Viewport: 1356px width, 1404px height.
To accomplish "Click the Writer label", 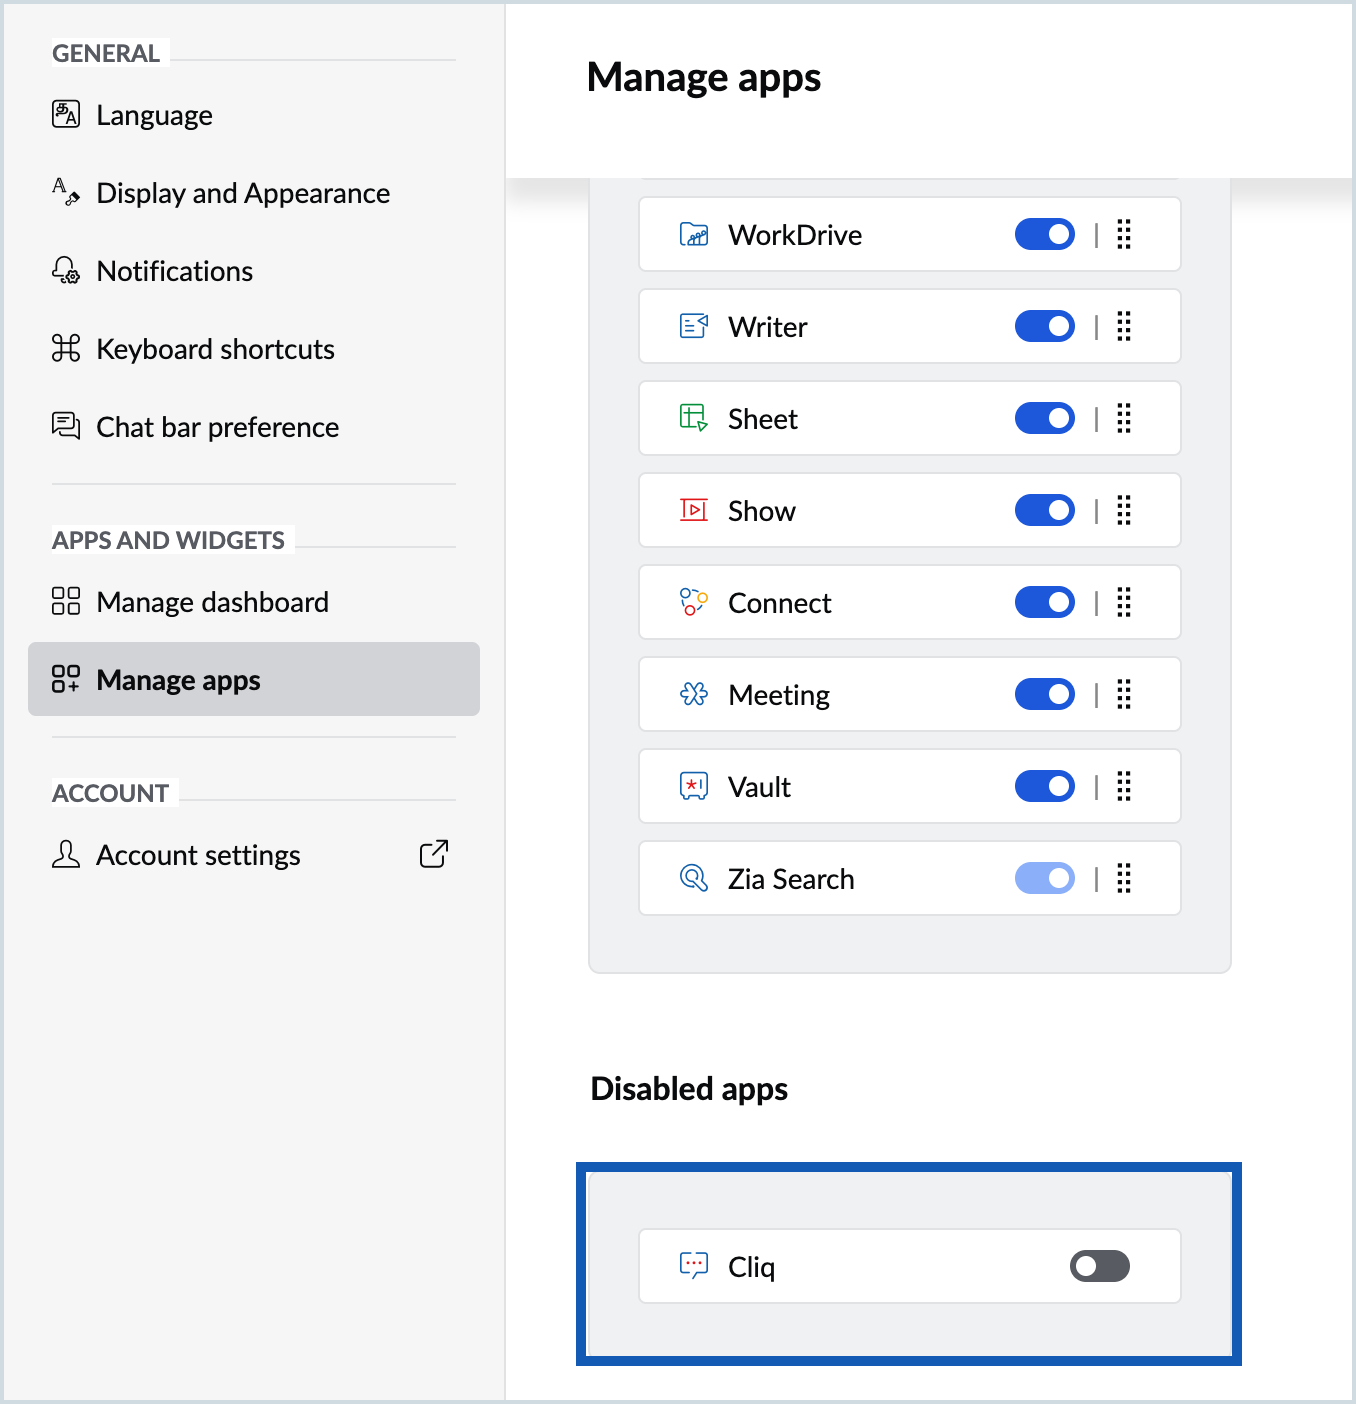I will click(767, 327).
